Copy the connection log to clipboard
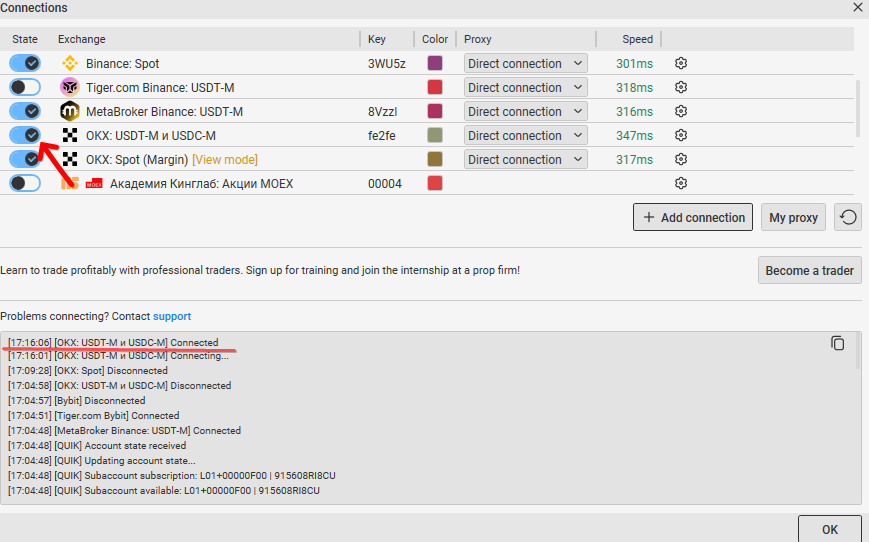Screen dimensions: 869x542 tap(838, 343)
